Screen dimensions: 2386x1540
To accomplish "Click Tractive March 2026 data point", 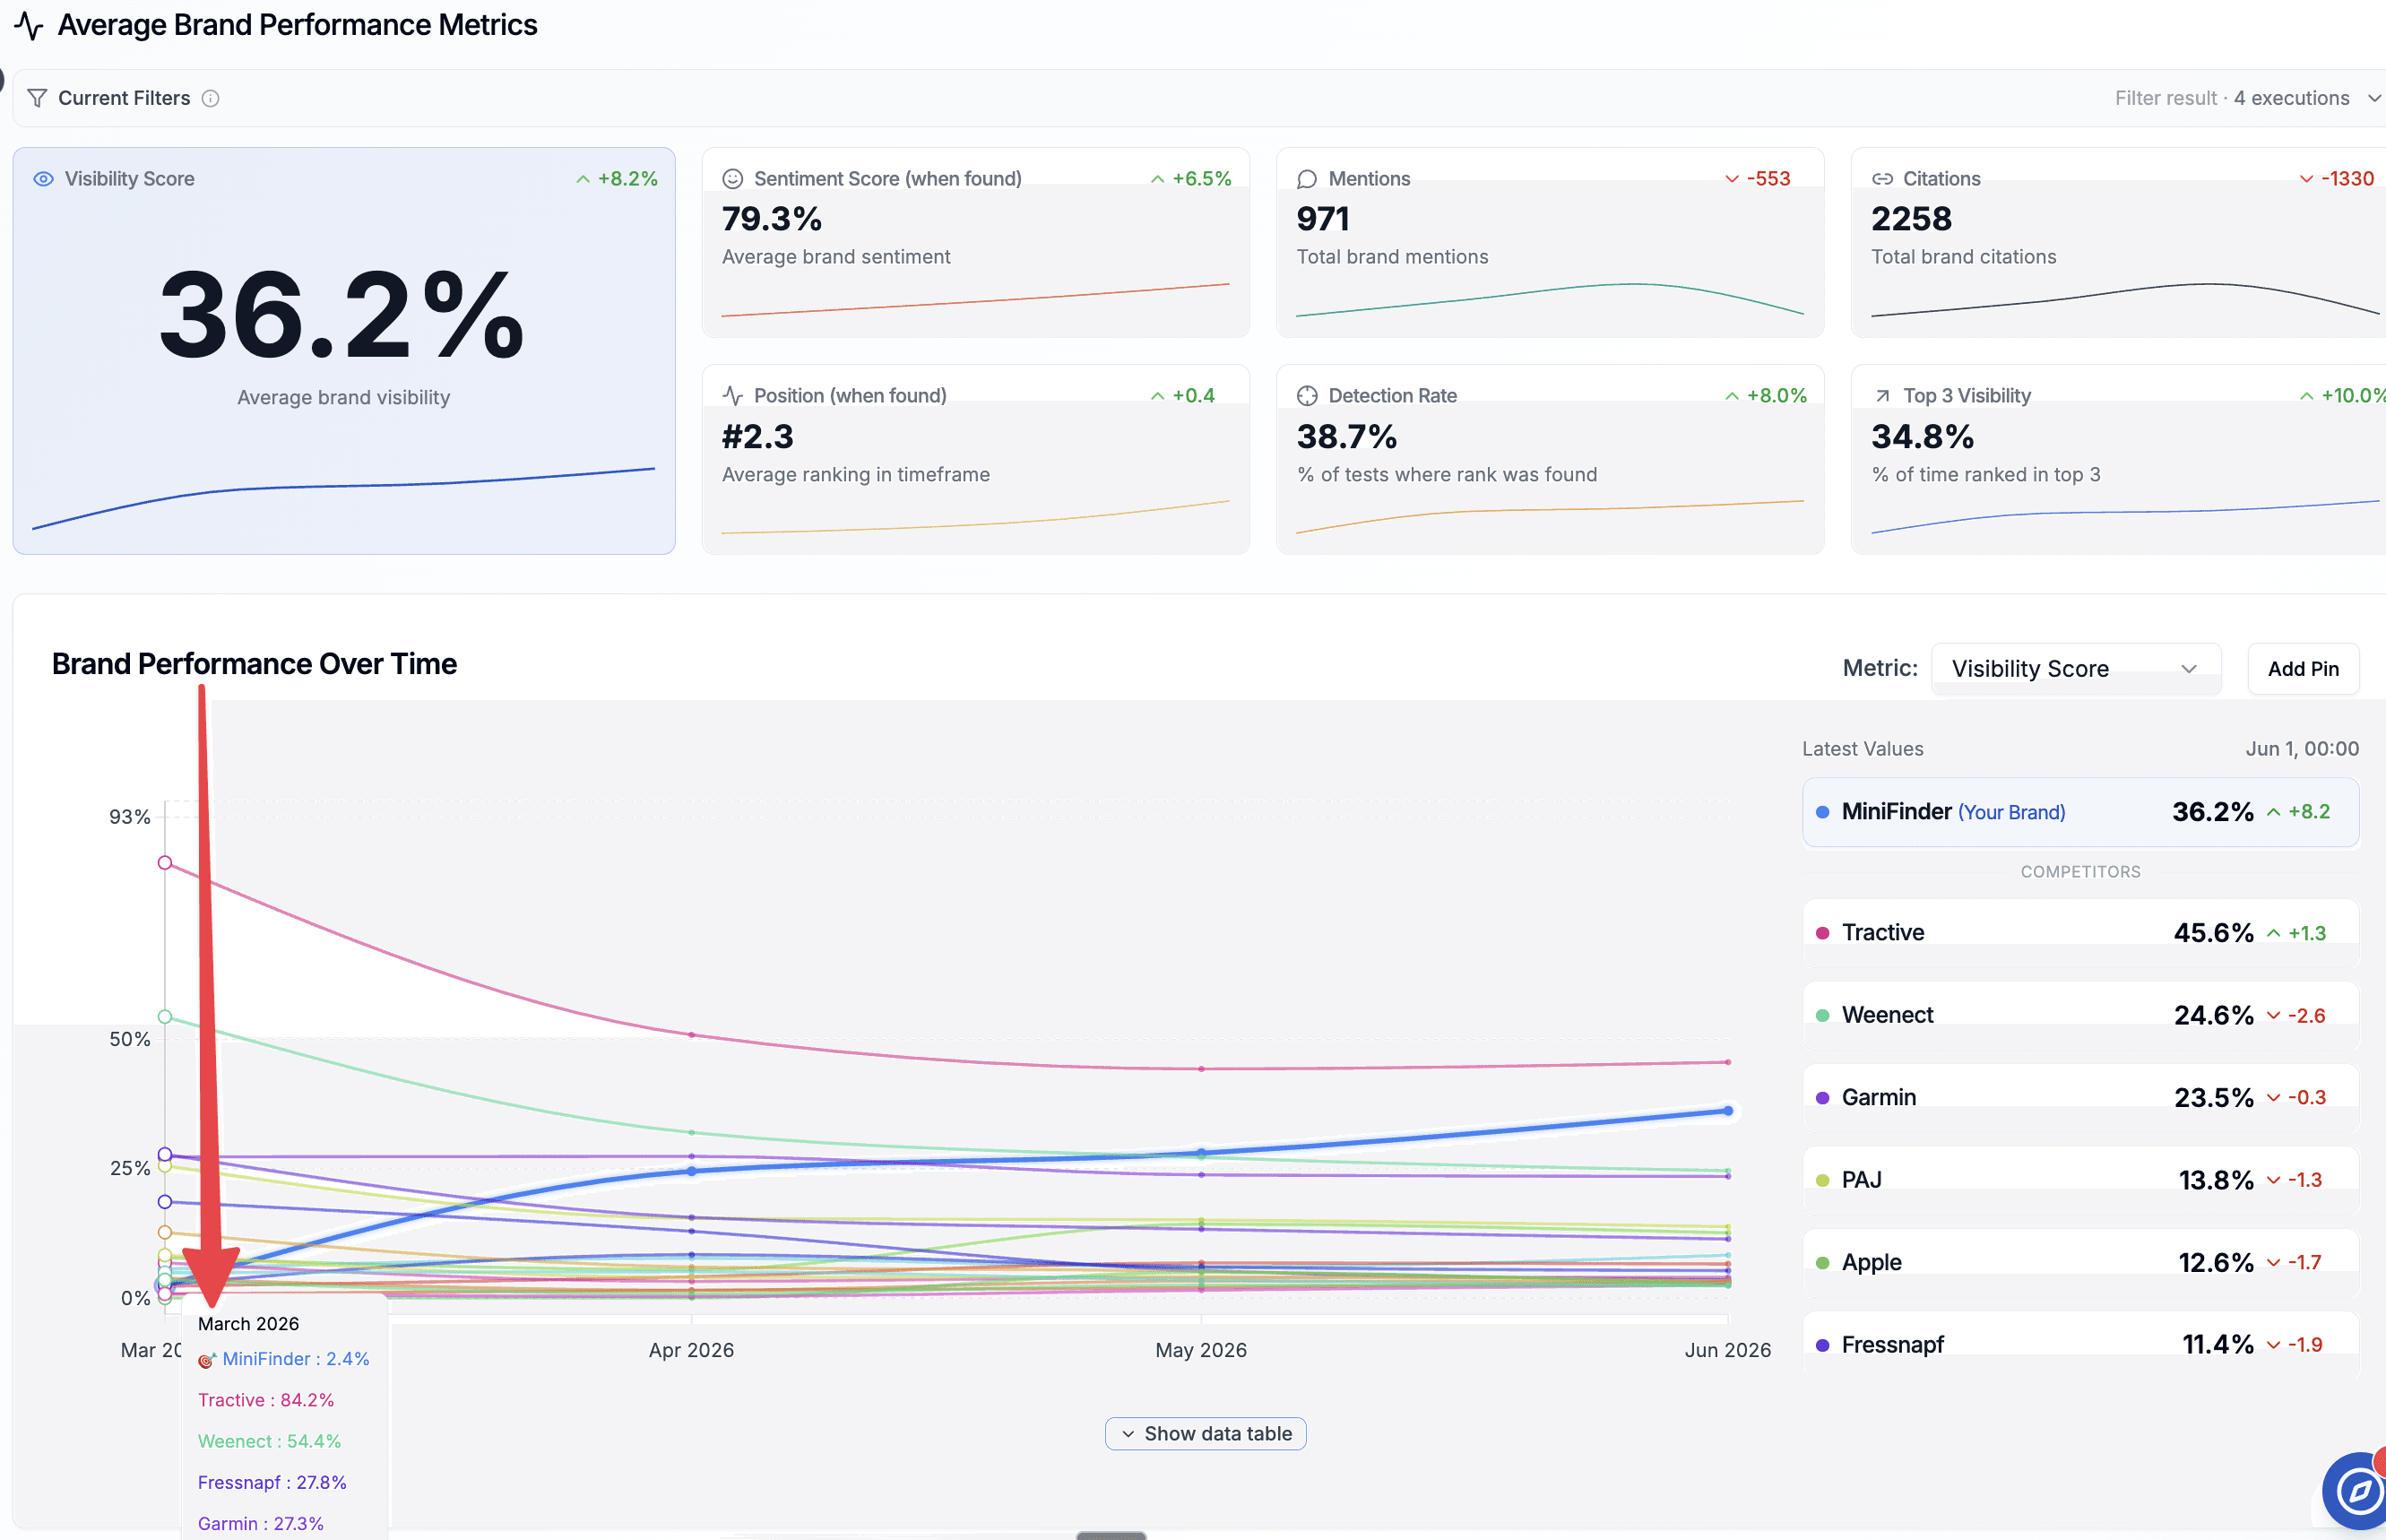I will pos(165,863).
